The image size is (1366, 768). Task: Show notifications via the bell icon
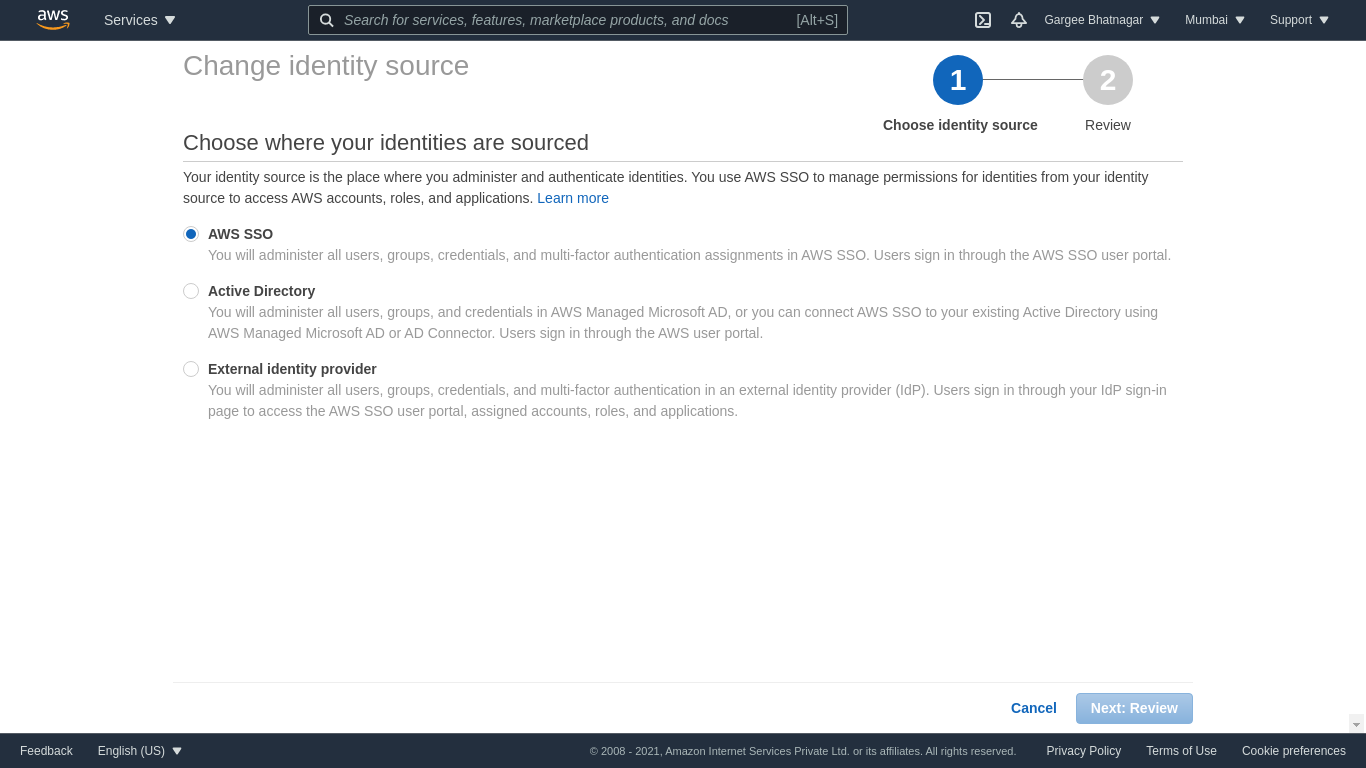(x=1019, y=20)
